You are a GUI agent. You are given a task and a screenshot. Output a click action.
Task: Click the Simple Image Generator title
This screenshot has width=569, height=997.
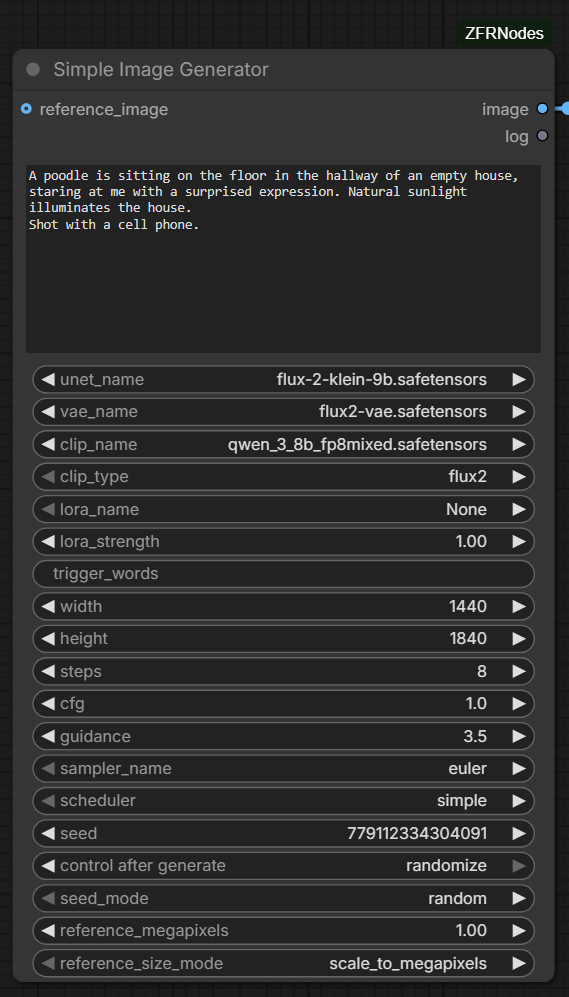[x=161, y=70]
